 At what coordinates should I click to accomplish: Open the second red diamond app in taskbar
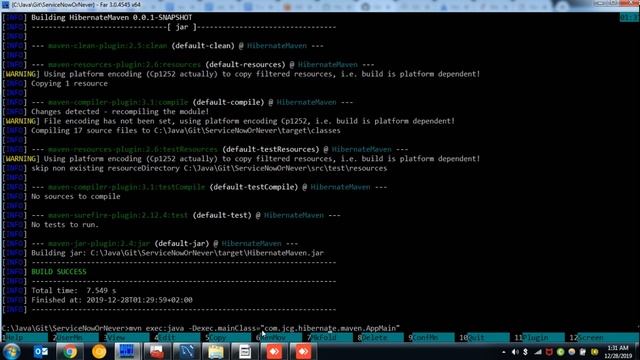(x=303, y=351)
